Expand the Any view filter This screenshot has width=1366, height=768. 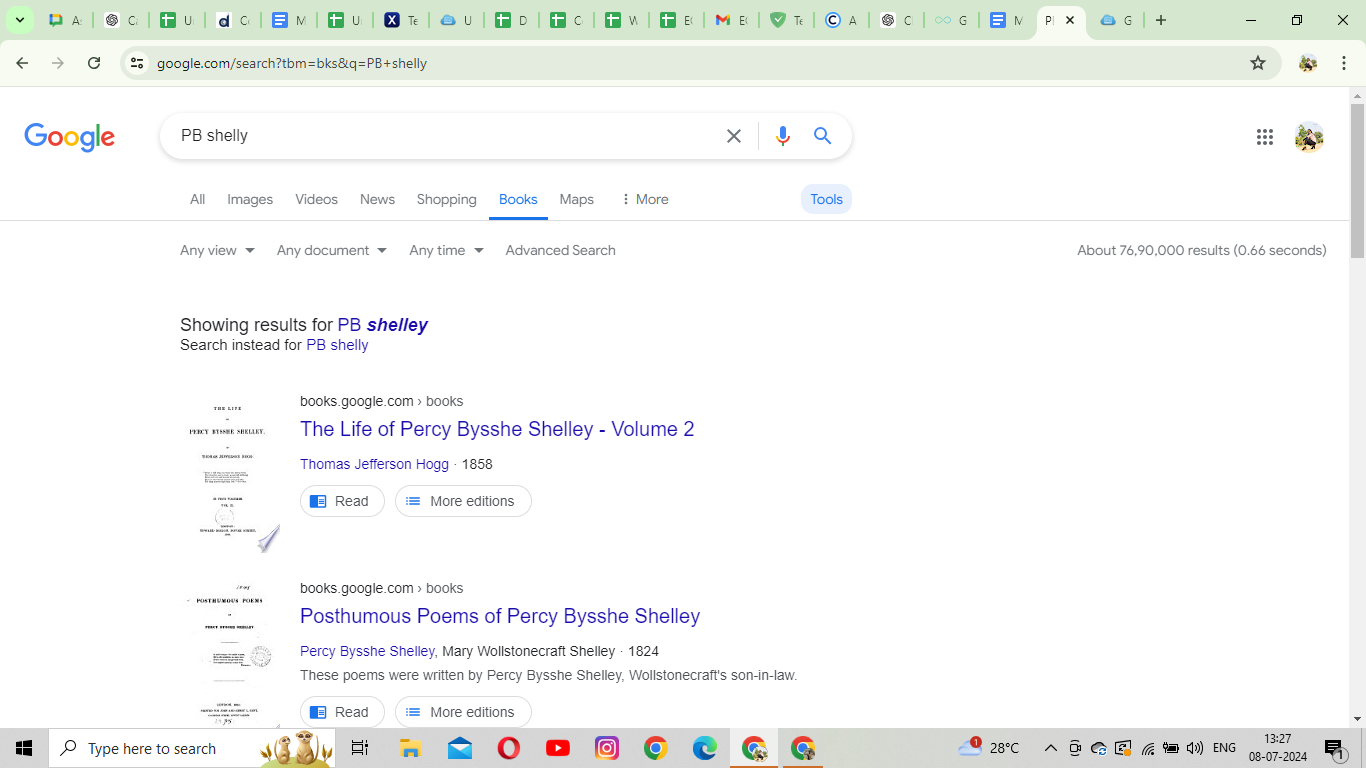pos(217,250)
